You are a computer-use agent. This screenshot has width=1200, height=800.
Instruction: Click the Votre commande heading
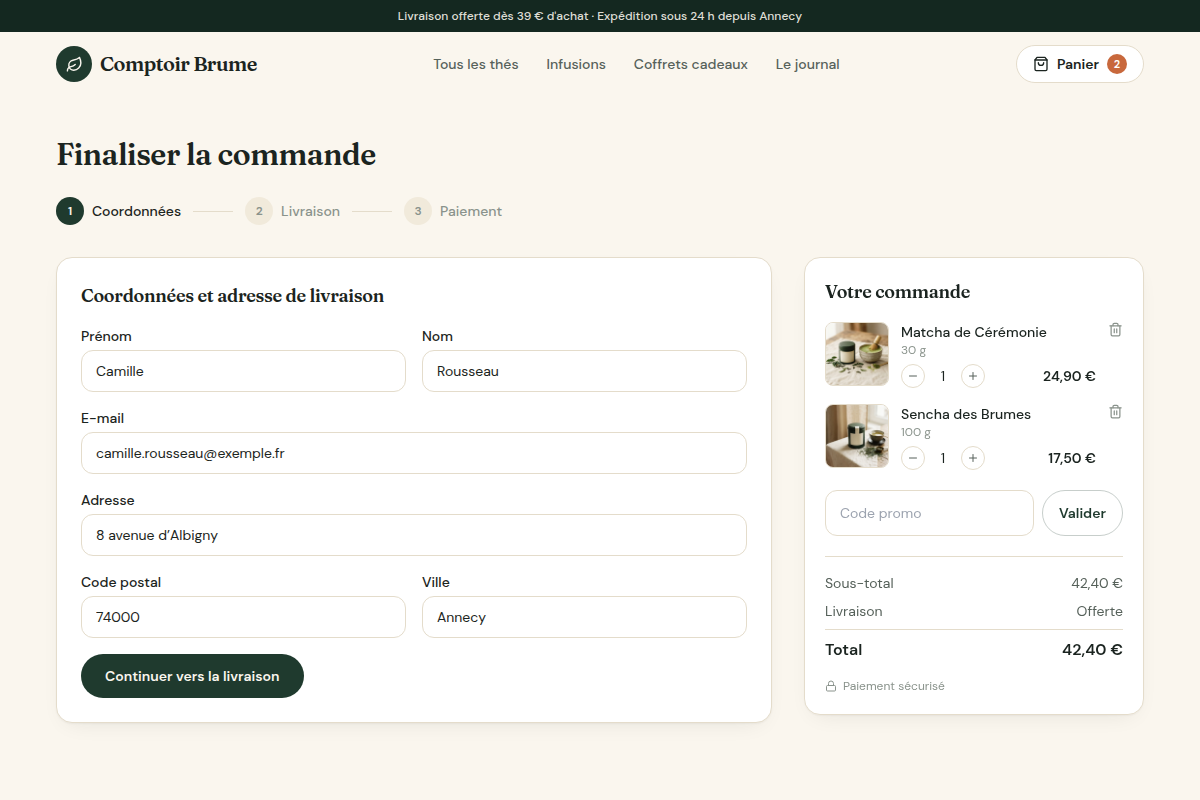click(898, 292)
